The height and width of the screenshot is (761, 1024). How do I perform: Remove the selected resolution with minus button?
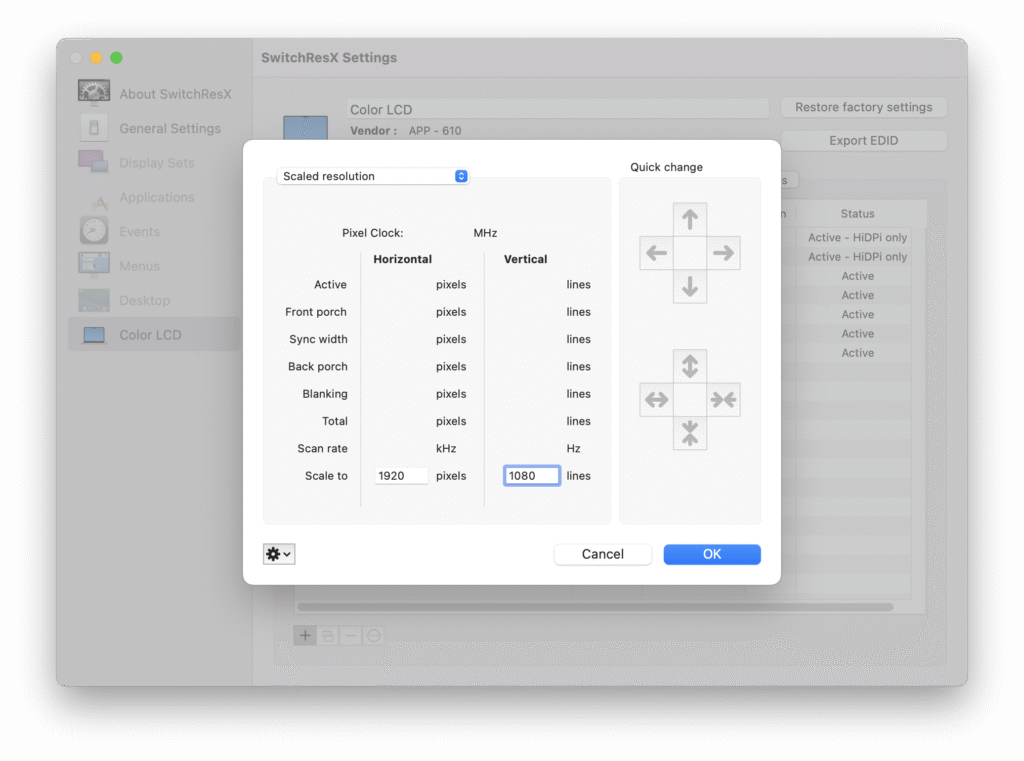pyautogui.click(x=351, y=635)
